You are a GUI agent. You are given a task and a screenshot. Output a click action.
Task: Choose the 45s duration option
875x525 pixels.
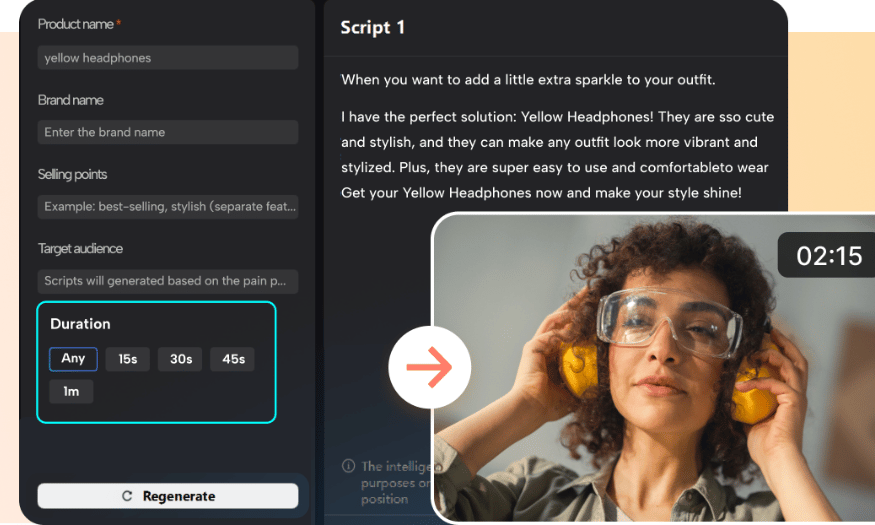click(x=233, y=359)
